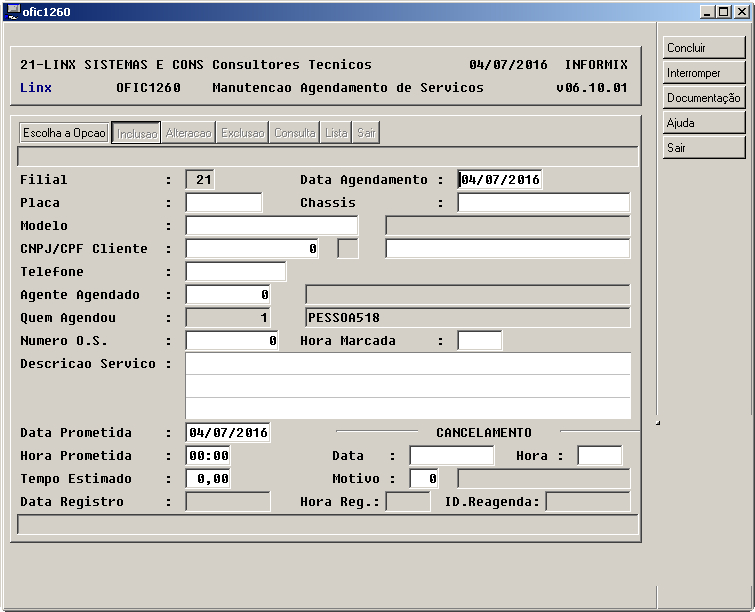Click the Data Prometida date field
Viewport: 755px width, 612px height.
point(228,432)
